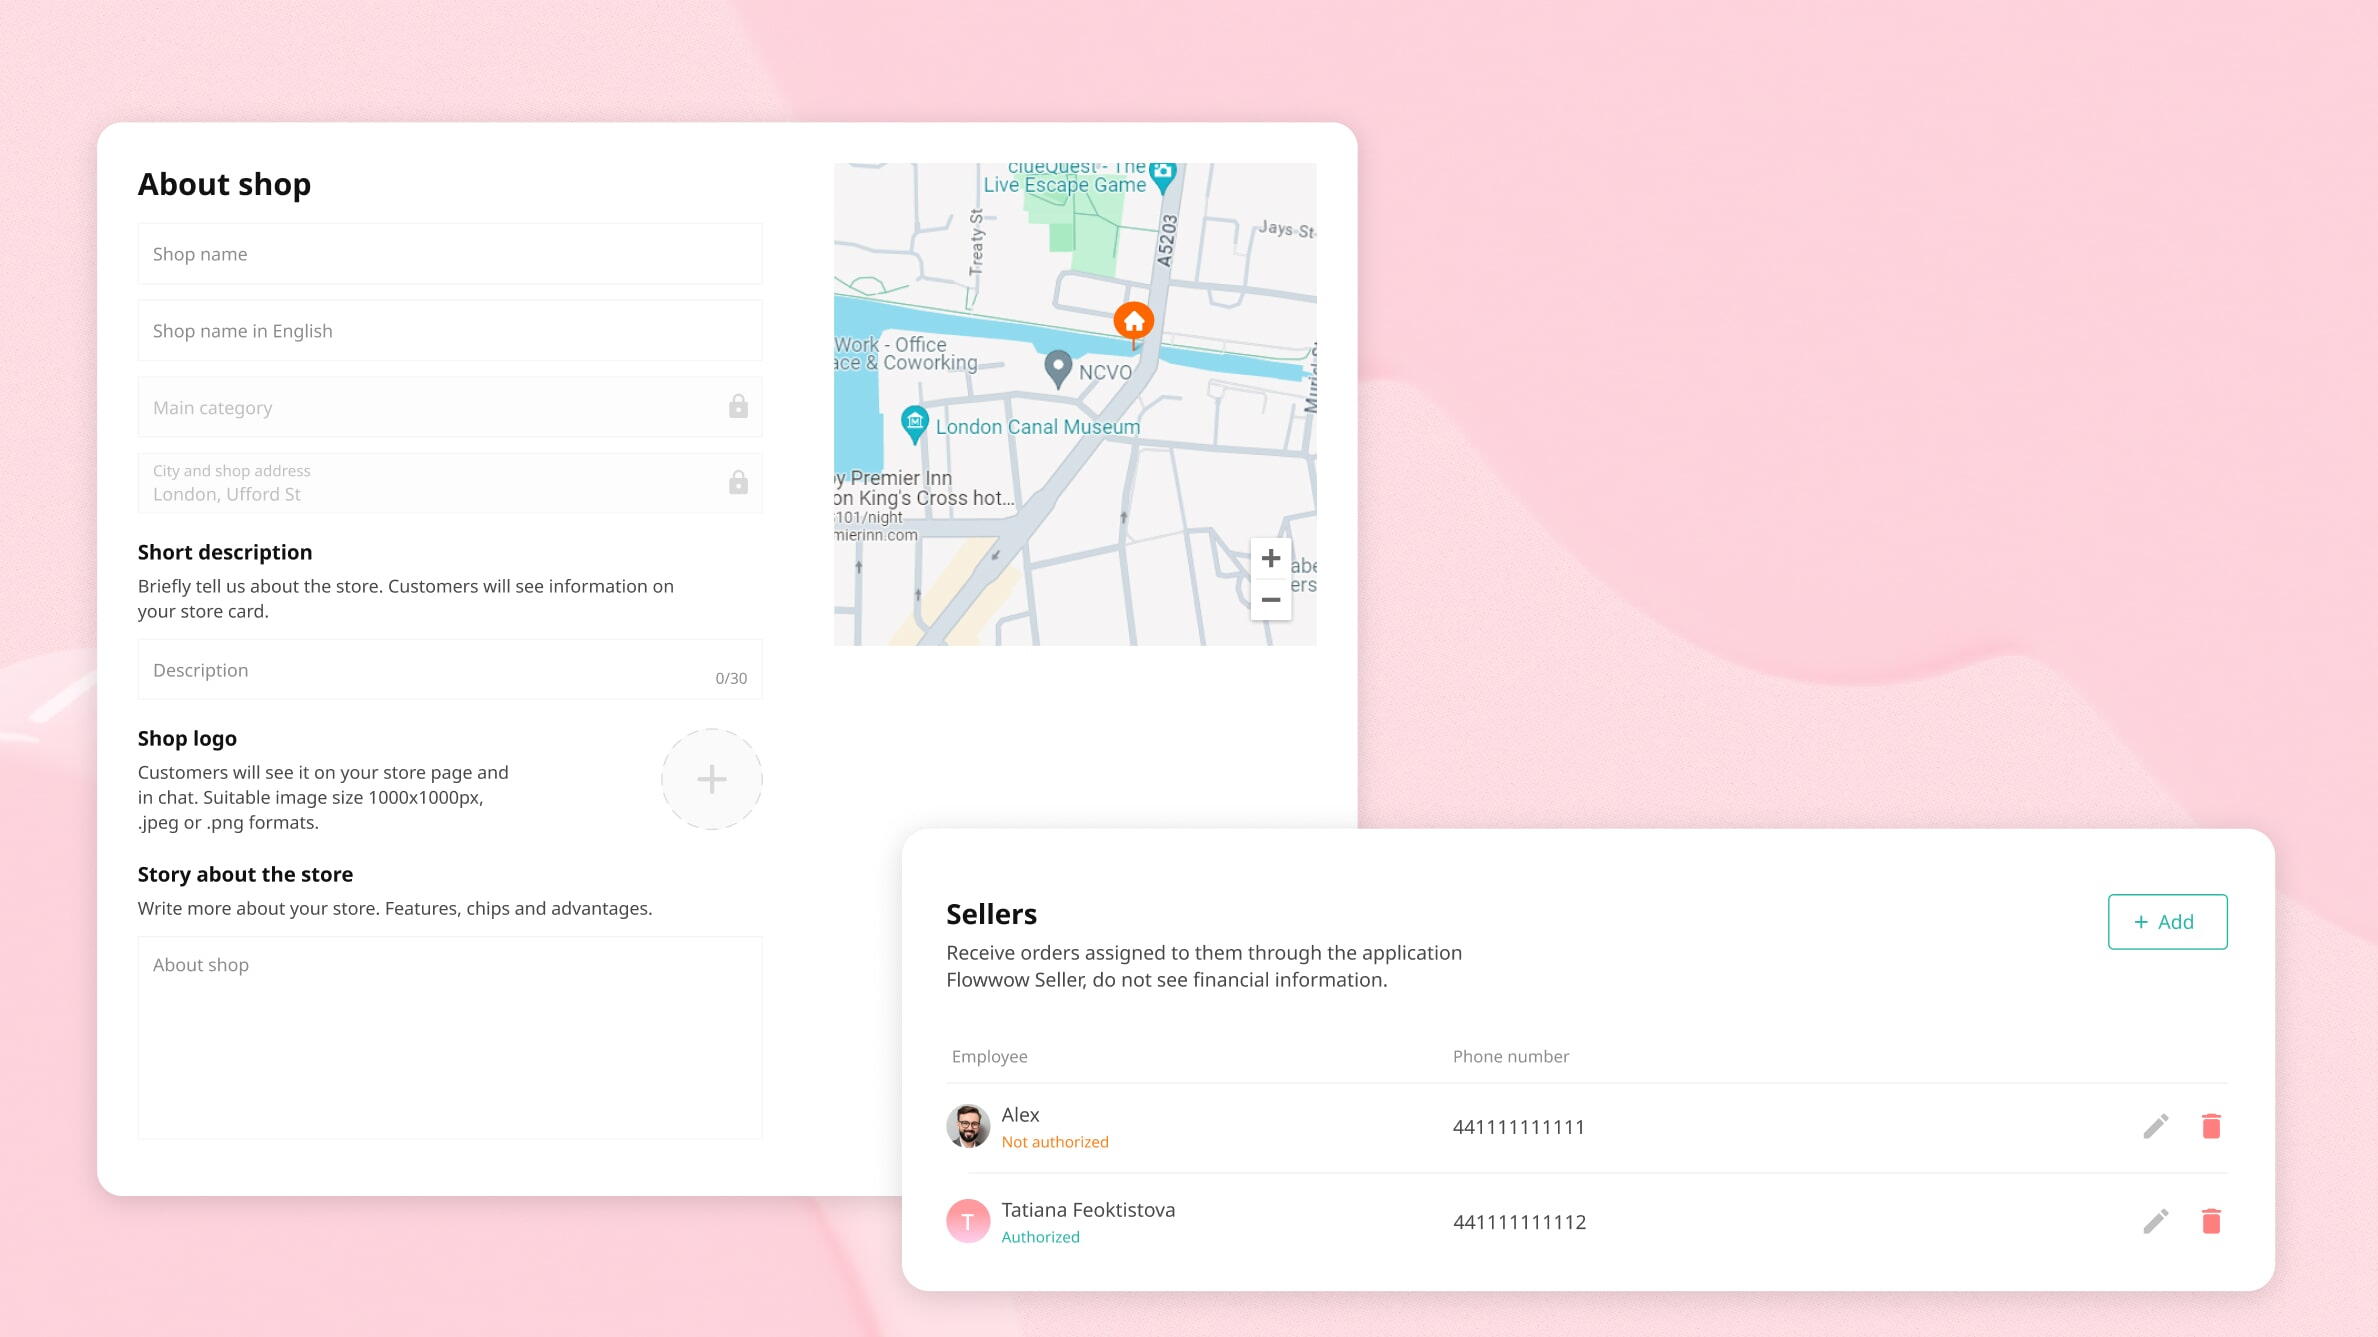Click the lock icon next to Main category

tap(737, 406)
